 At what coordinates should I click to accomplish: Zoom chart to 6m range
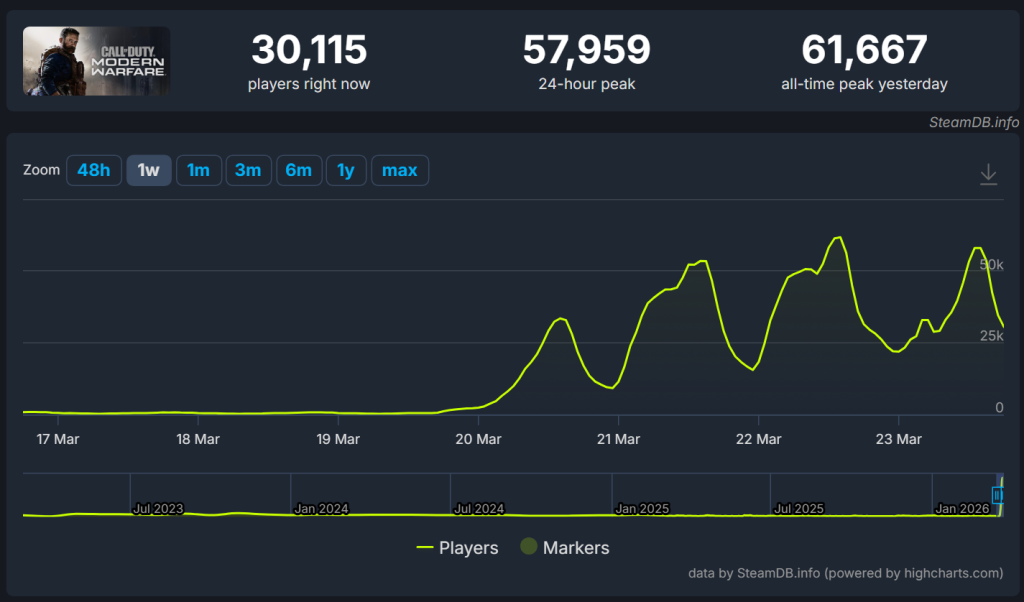coord(298,170)
